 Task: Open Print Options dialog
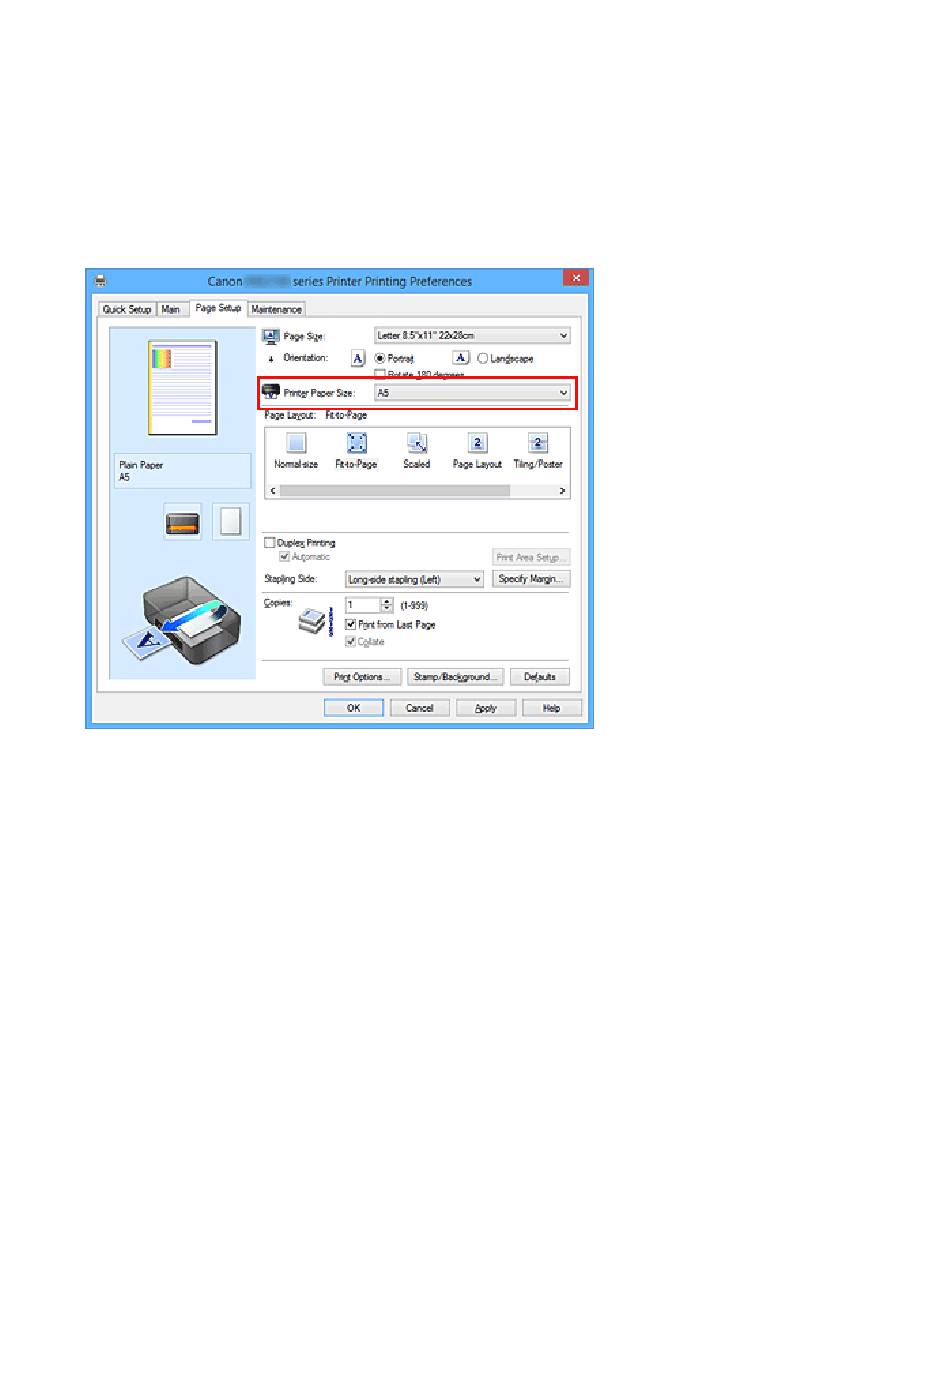tap(362, 677)
